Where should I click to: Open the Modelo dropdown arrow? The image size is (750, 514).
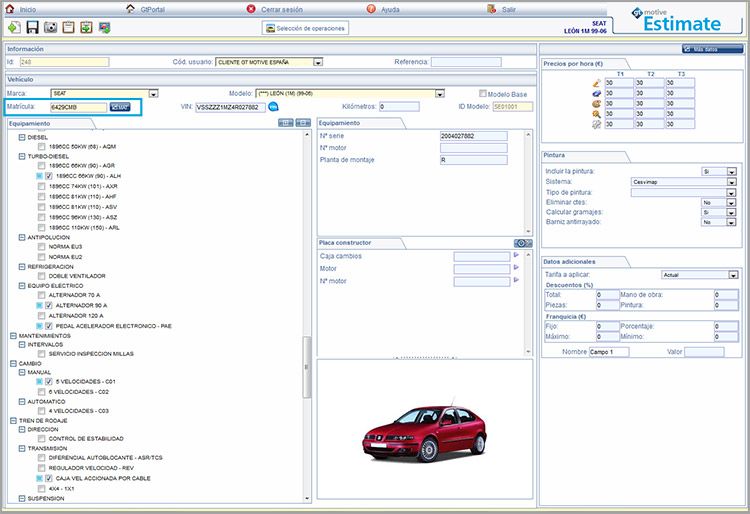point(440,94)
